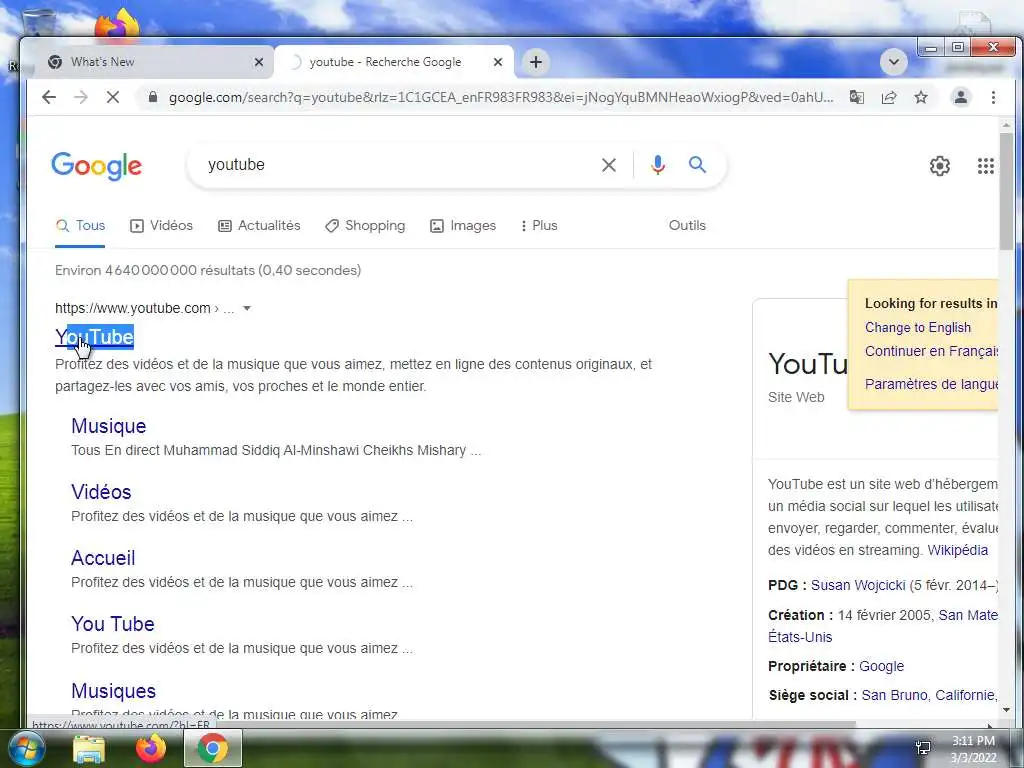This screenshot has width=1024, height=768.
Task: Click the Environ 4 640 000 000 résultats text
Action: pyautogui.click(x=208, y=270)
